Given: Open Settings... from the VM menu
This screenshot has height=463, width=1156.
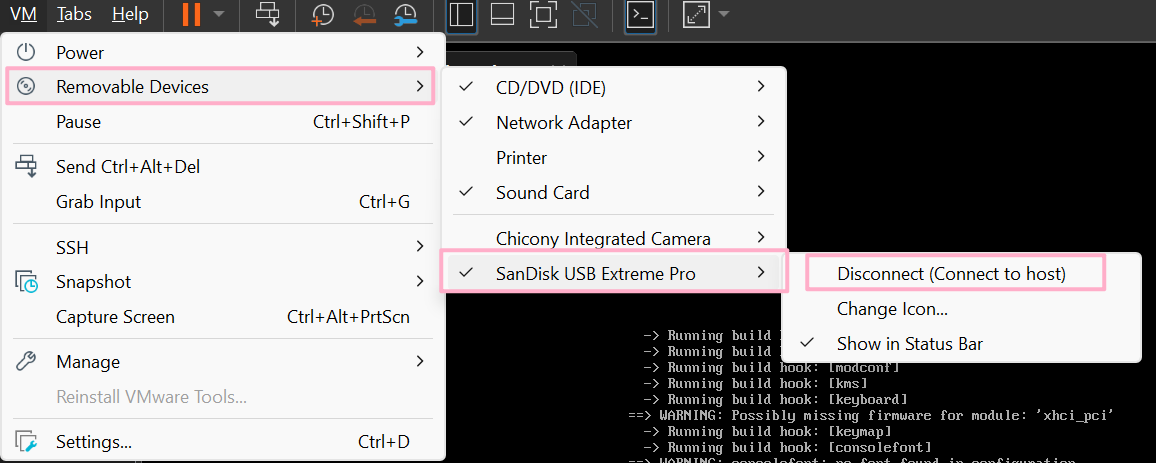Looking at the screenshot, I should point(94,441).
